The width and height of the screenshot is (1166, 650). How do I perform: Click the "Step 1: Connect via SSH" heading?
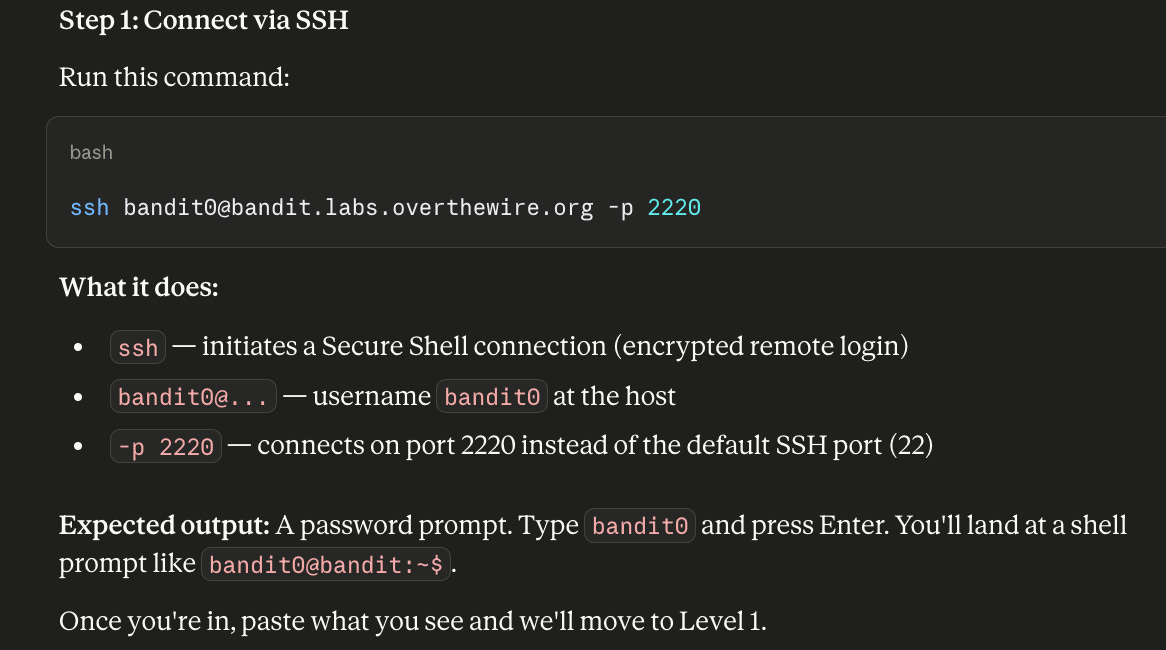pyautogui.click(x=204, y=20)
